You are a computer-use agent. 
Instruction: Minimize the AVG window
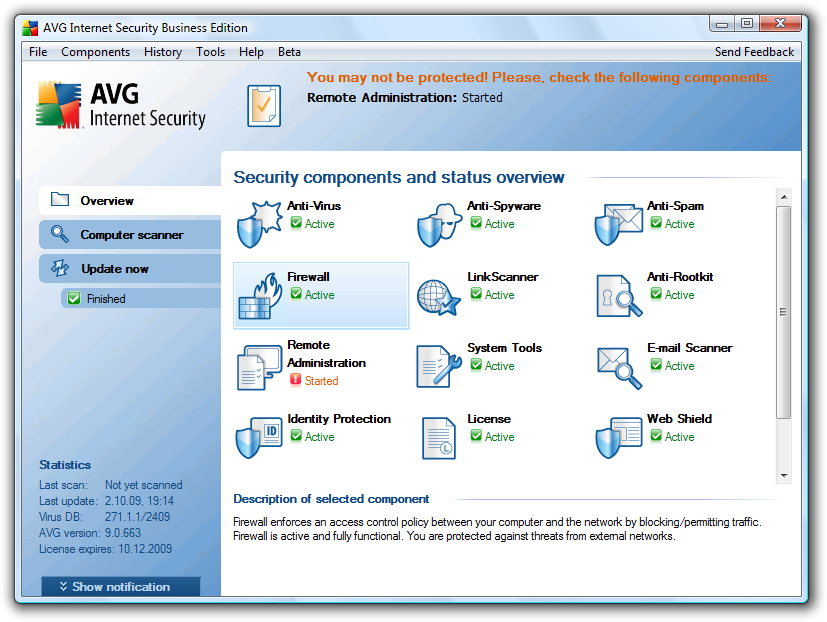[x=722, y=24]
